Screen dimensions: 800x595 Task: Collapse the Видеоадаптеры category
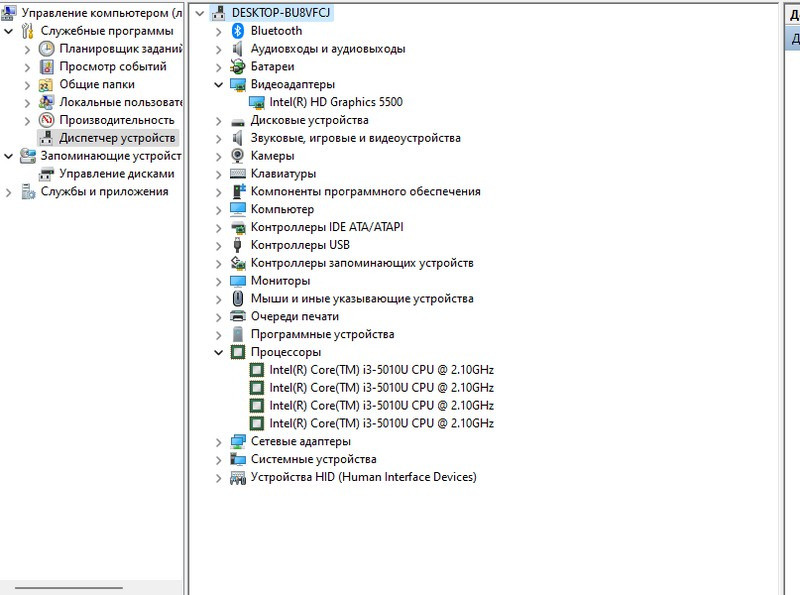pyautogui.click(x=218, y=85)
